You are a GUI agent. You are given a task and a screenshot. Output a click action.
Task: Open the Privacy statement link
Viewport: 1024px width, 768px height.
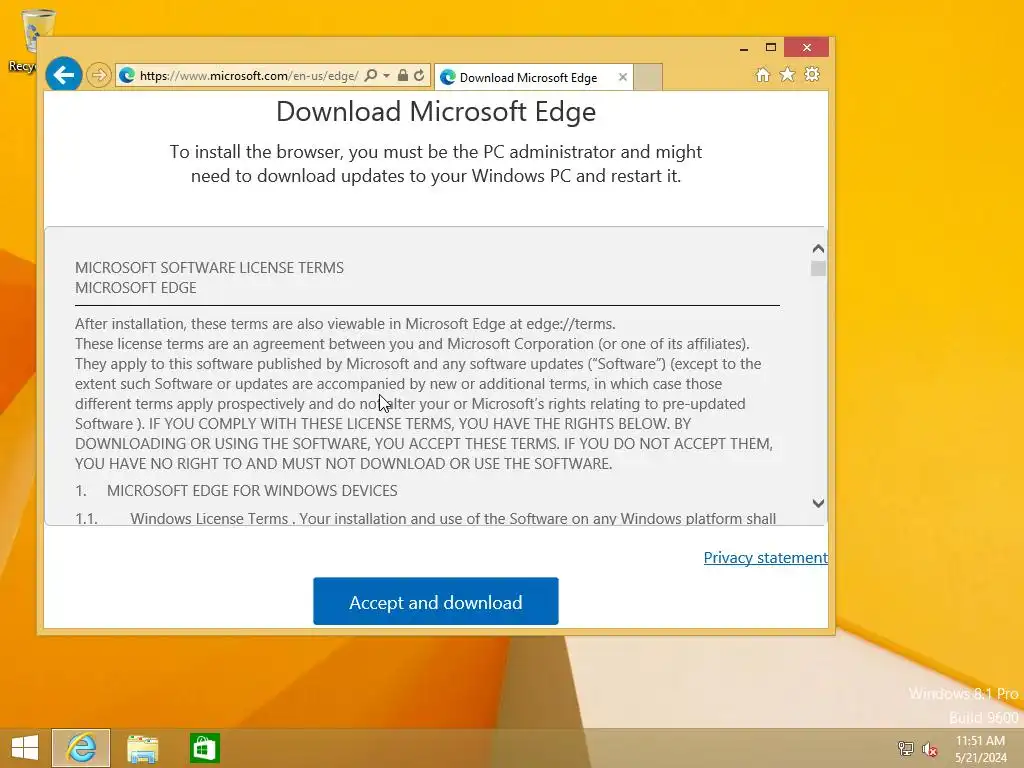765,558
